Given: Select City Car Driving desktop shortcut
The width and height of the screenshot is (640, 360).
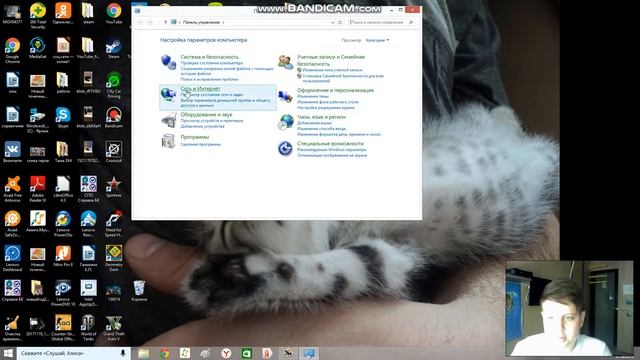Looking at the screenshot, I should tap(114, 85).
